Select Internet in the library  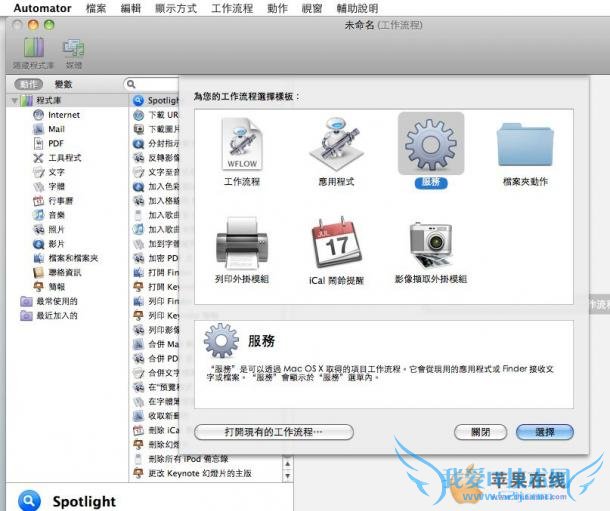coord(63,115)
